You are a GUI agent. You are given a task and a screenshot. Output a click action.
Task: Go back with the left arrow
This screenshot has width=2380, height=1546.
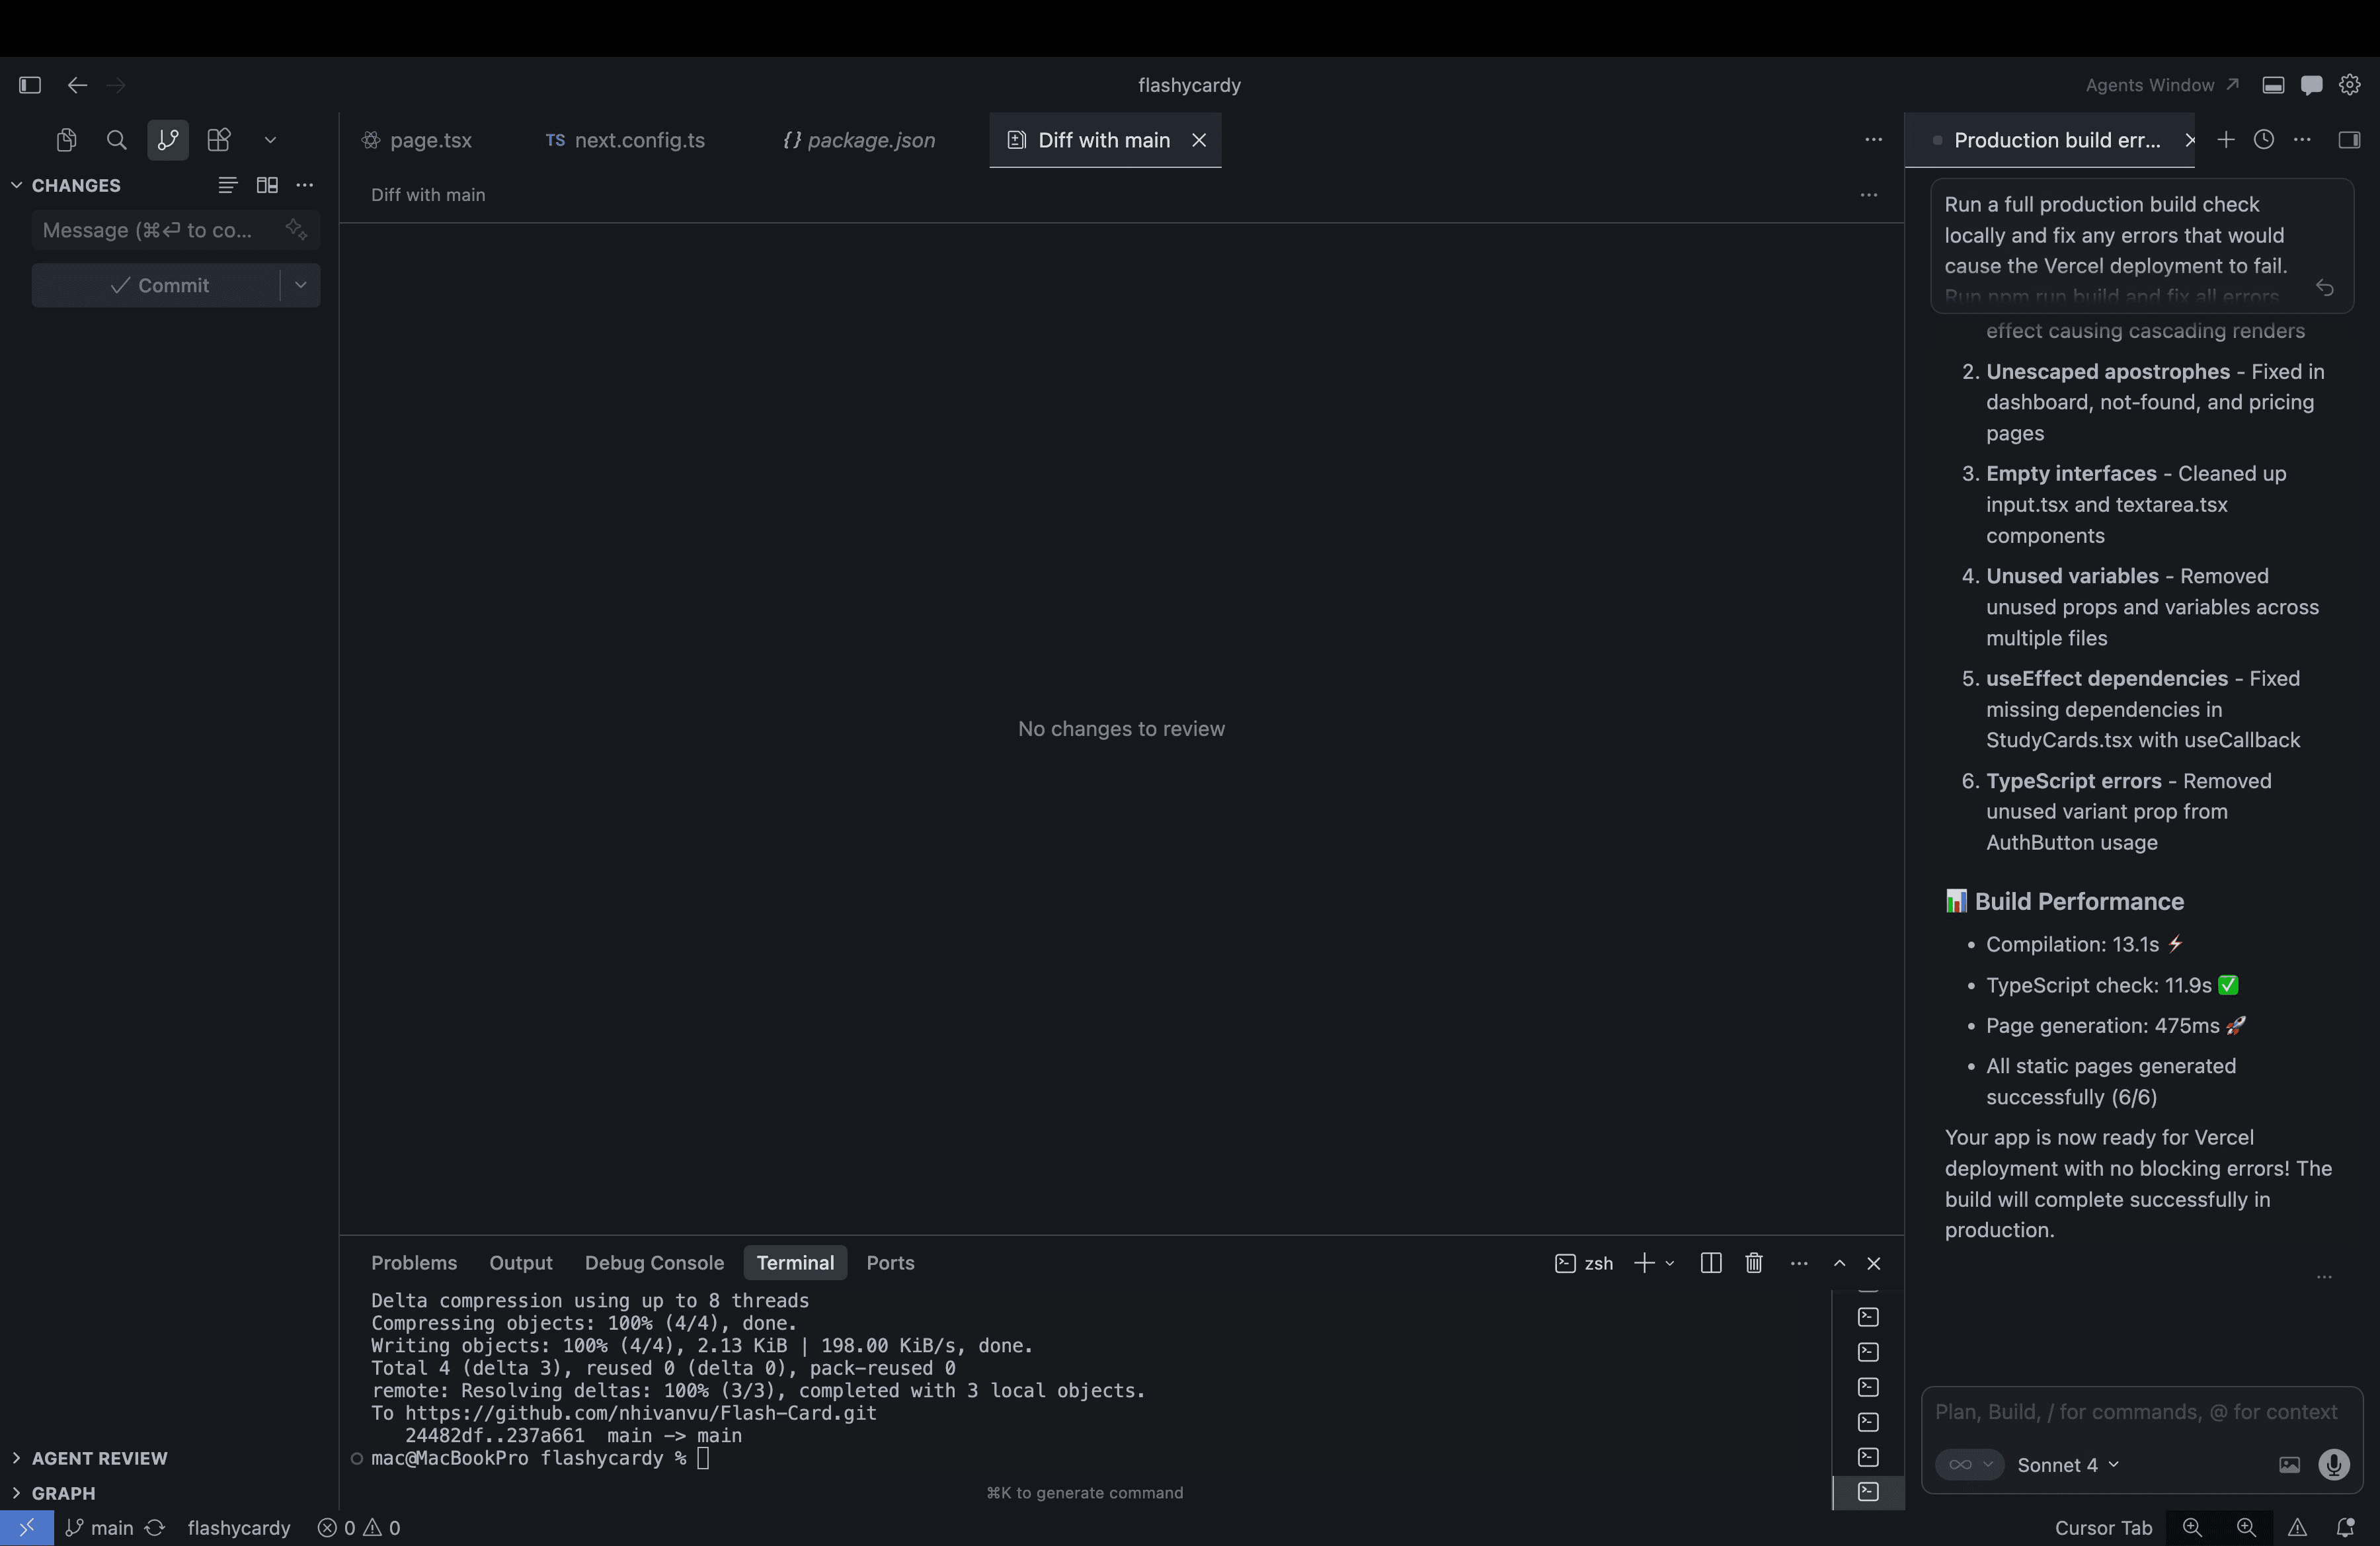[x=77, y=85]
